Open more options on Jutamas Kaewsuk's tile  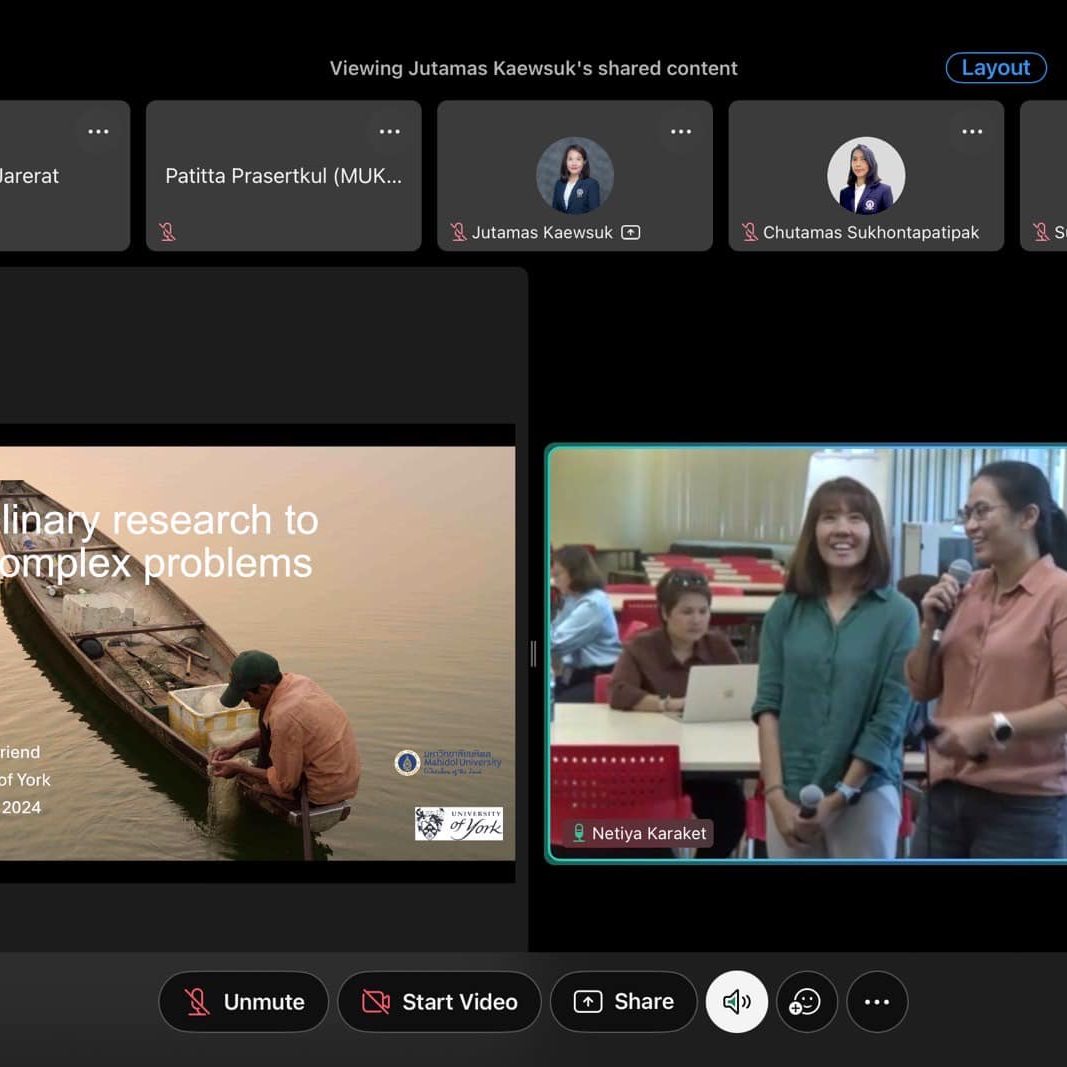(x=681, y=132)
